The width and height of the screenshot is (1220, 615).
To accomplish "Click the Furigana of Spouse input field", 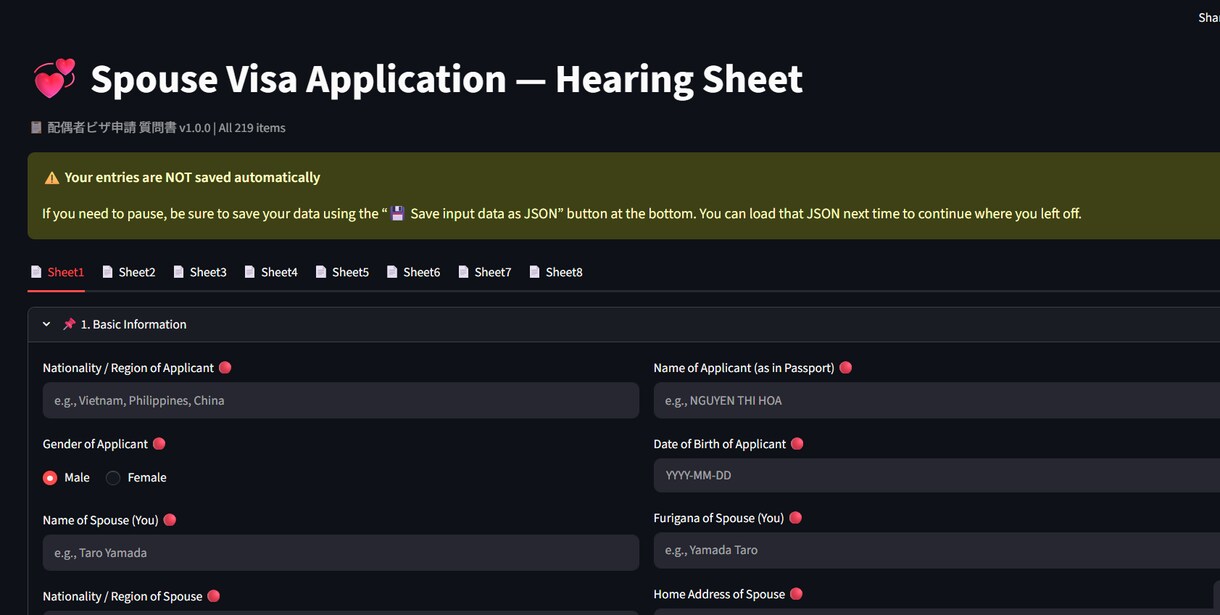I will pos(937,550).
